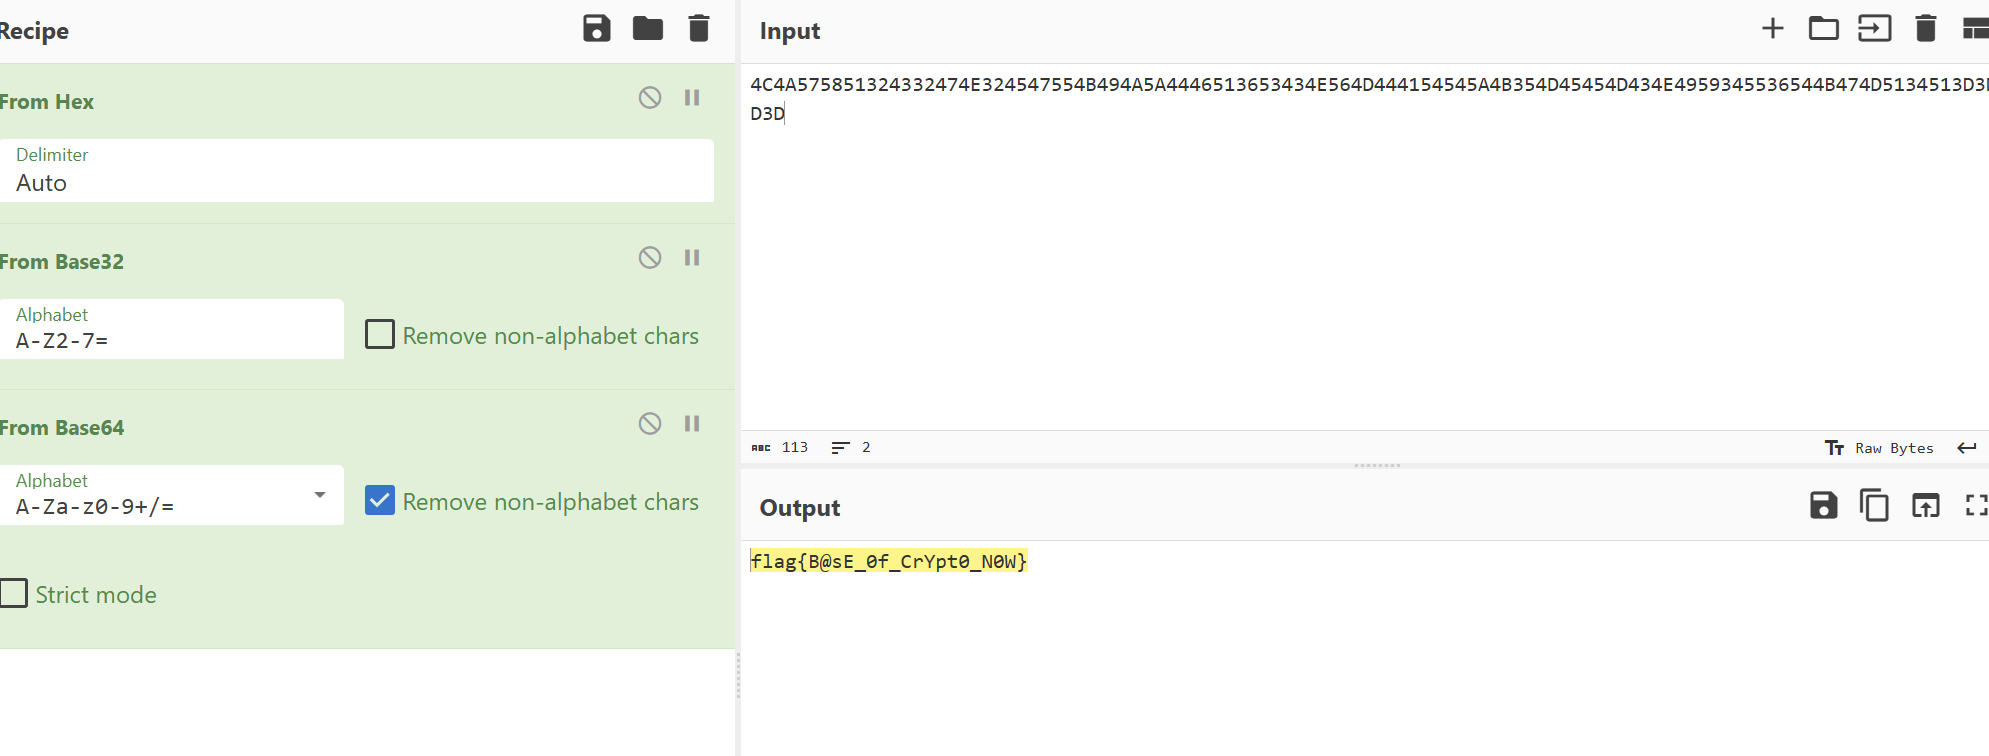Click the Input pane heading
Viewport: 1989px width, 756px height.
tap(790, 31)
